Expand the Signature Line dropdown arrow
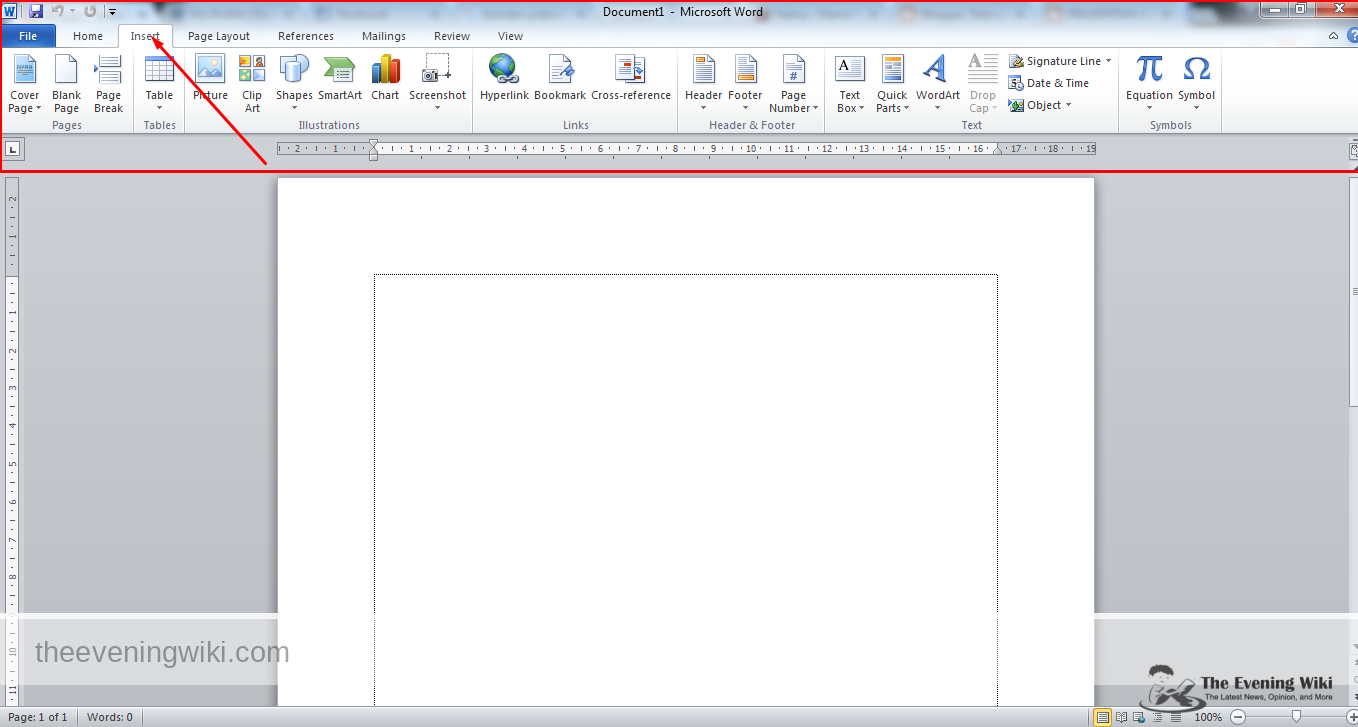The height and width of the screenshot is (727, 1358). coord(1109,61)
